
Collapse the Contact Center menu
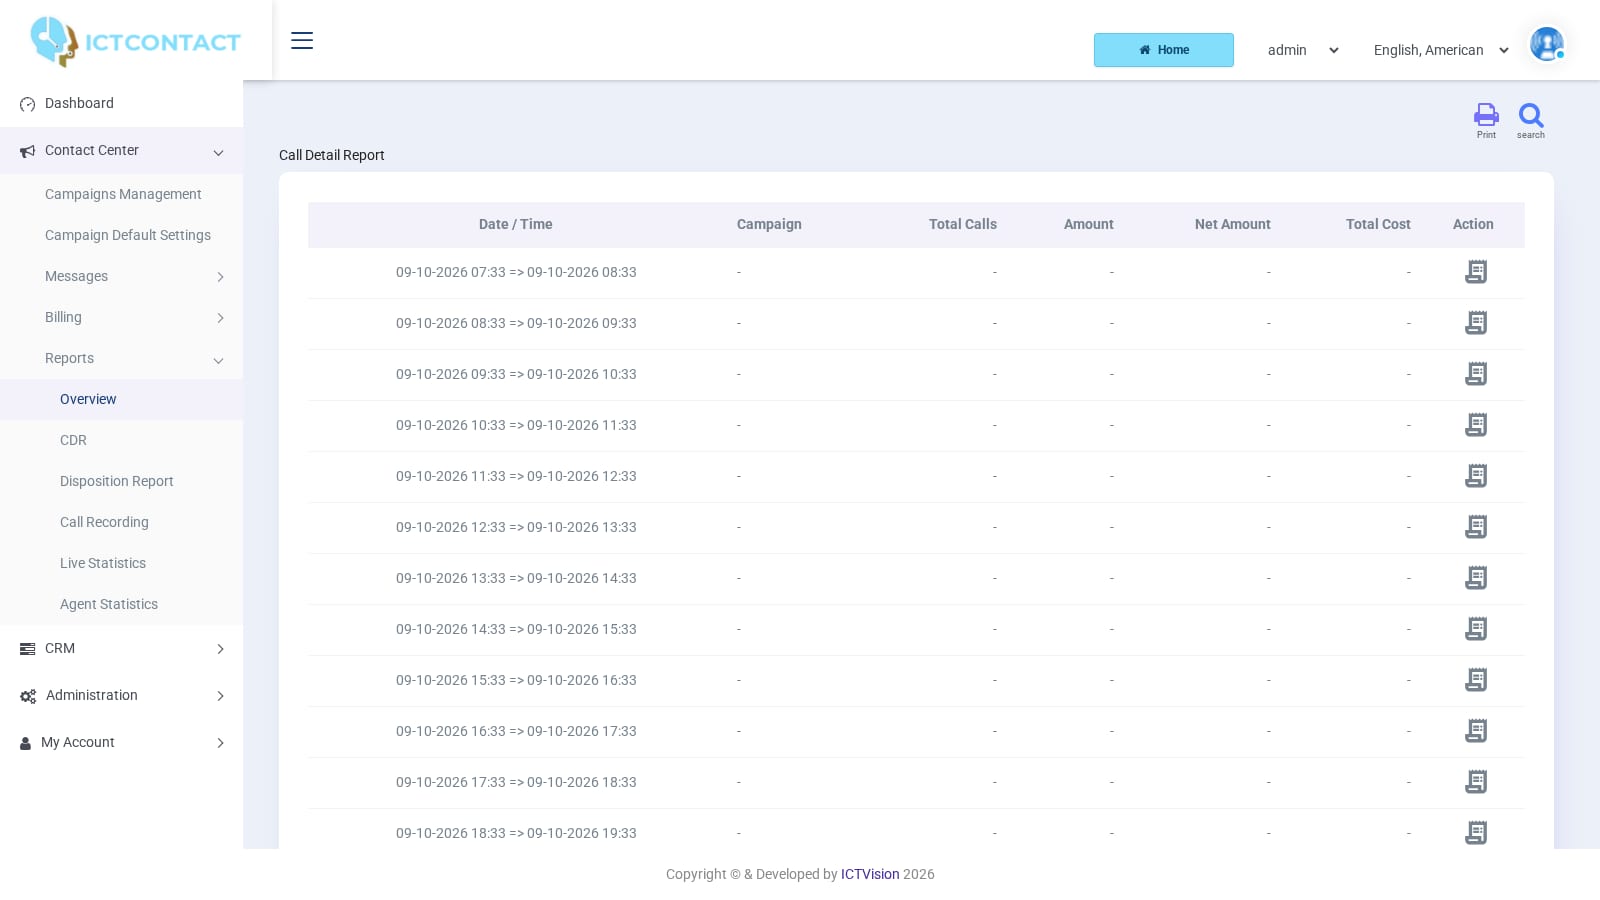tap(121, 151)
